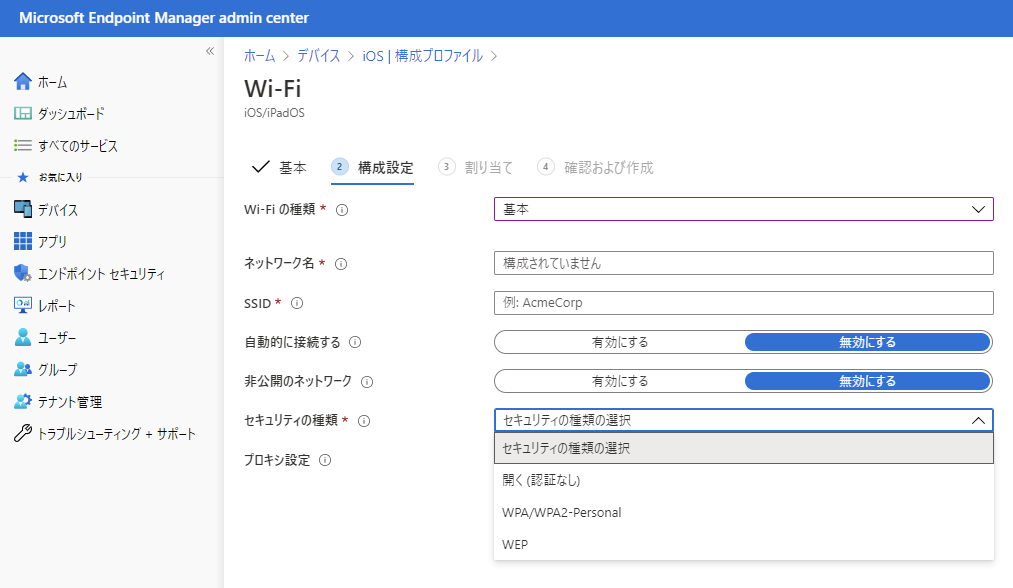Viewport: 1013px width, 588px height.
Task: Click the デバイス breadcrumb link
Action: pyautogui.click(x=319, y=56)
